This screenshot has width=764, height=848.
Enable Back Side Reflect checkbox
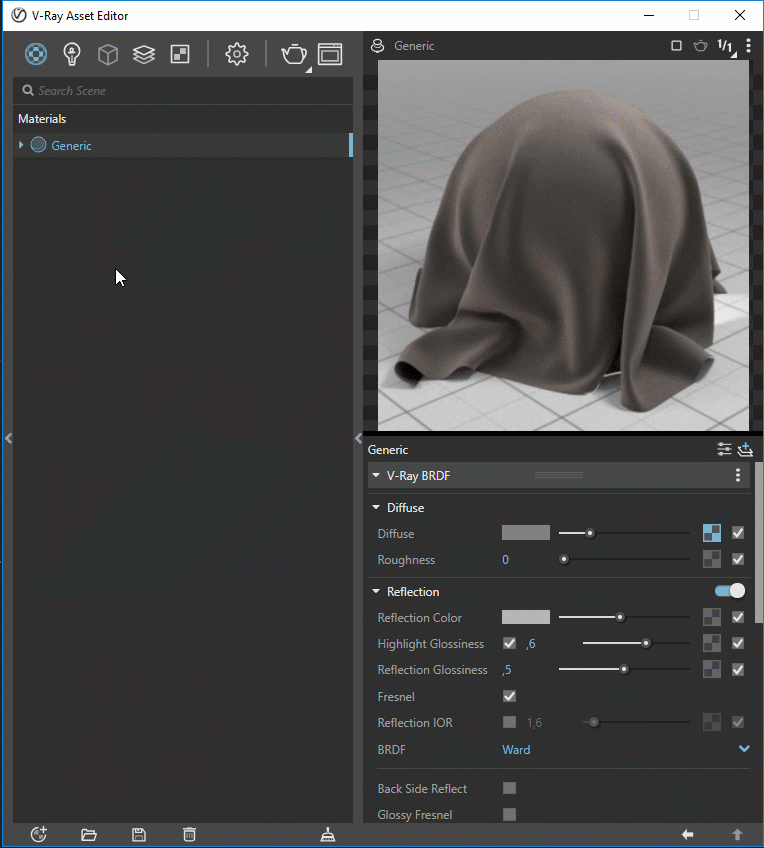point(509,788)
